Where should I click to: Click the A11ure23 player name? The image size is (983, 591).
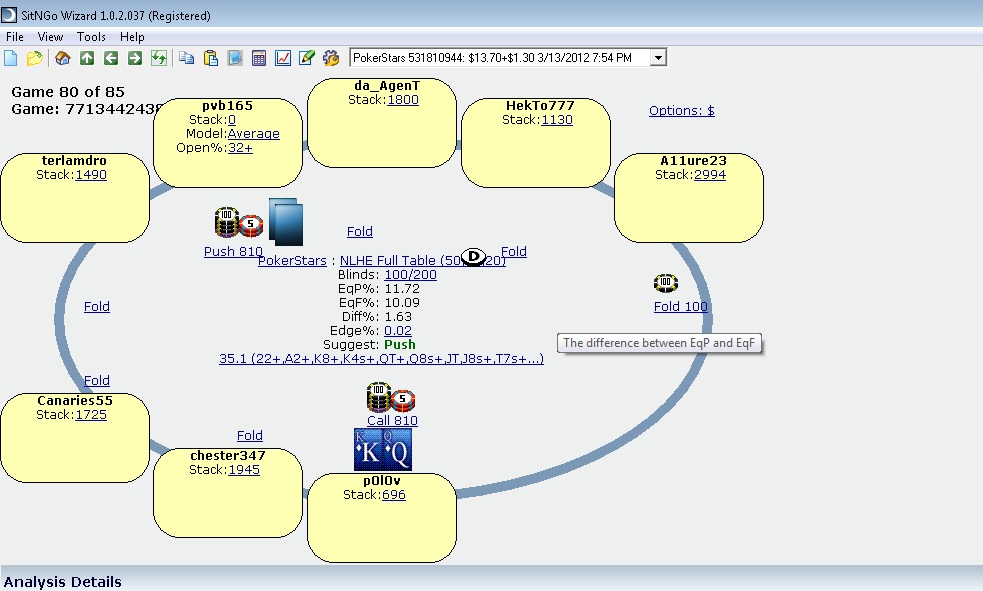point(693,160)
